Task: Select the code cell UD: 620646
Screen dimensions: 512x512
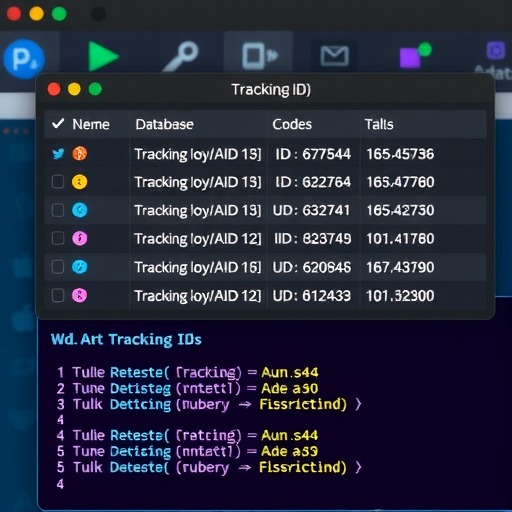Action: 312,267
